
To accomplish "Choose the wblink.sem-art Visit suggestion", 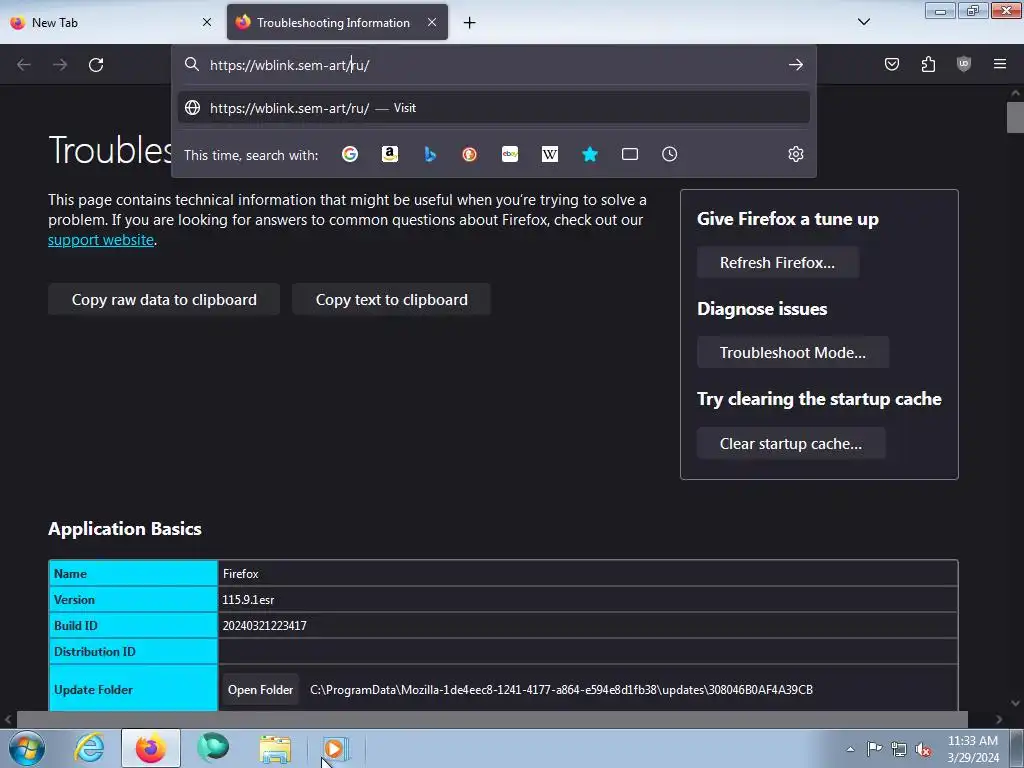I will coord(494,108).
